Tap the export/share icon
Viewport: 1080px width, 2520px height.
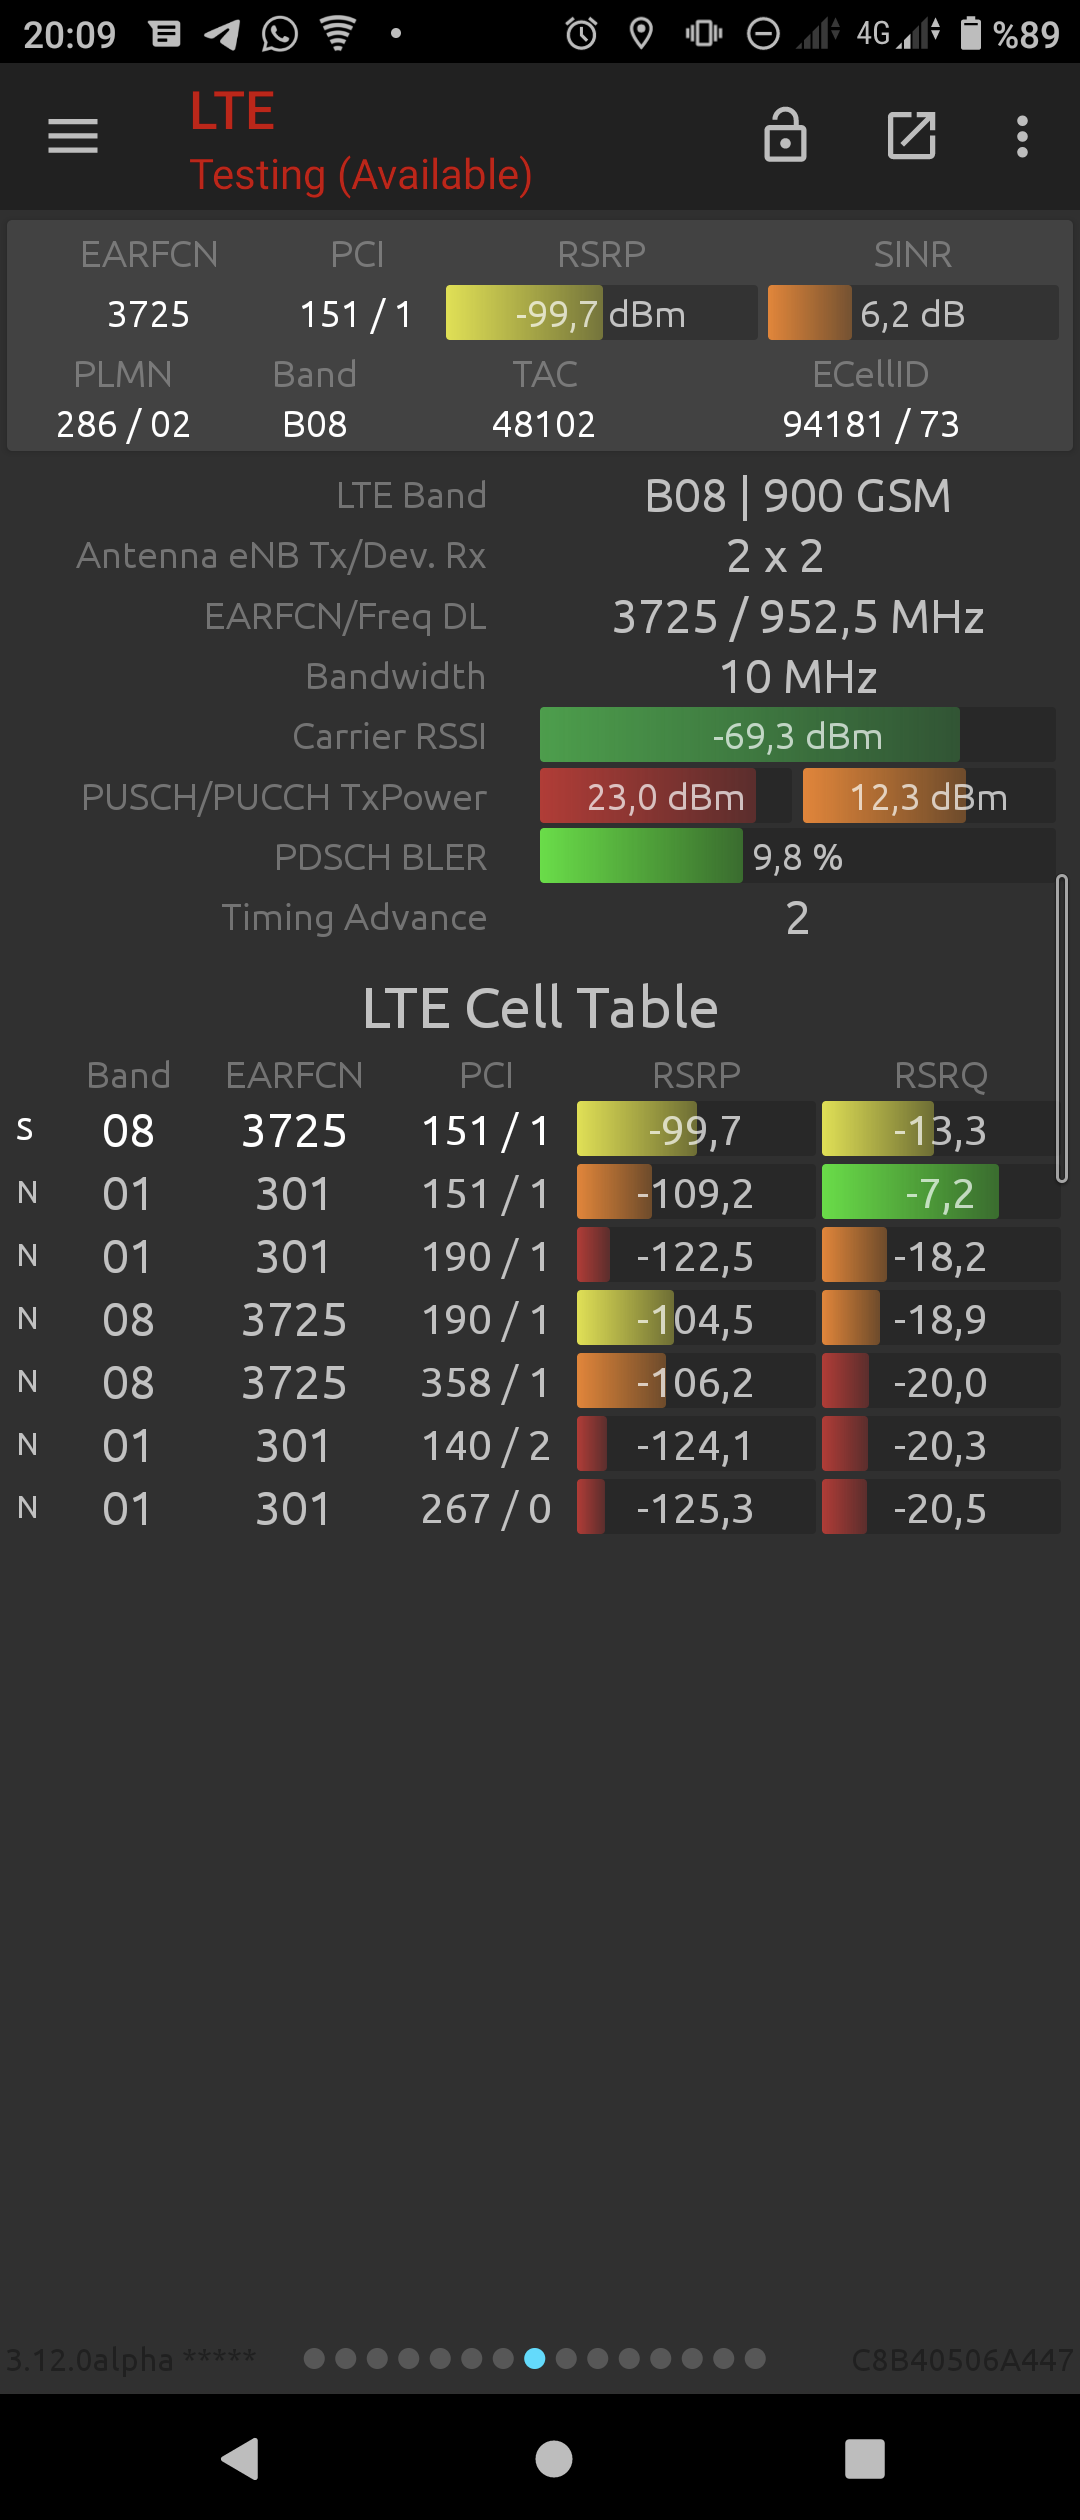click(x=912, y=135)
